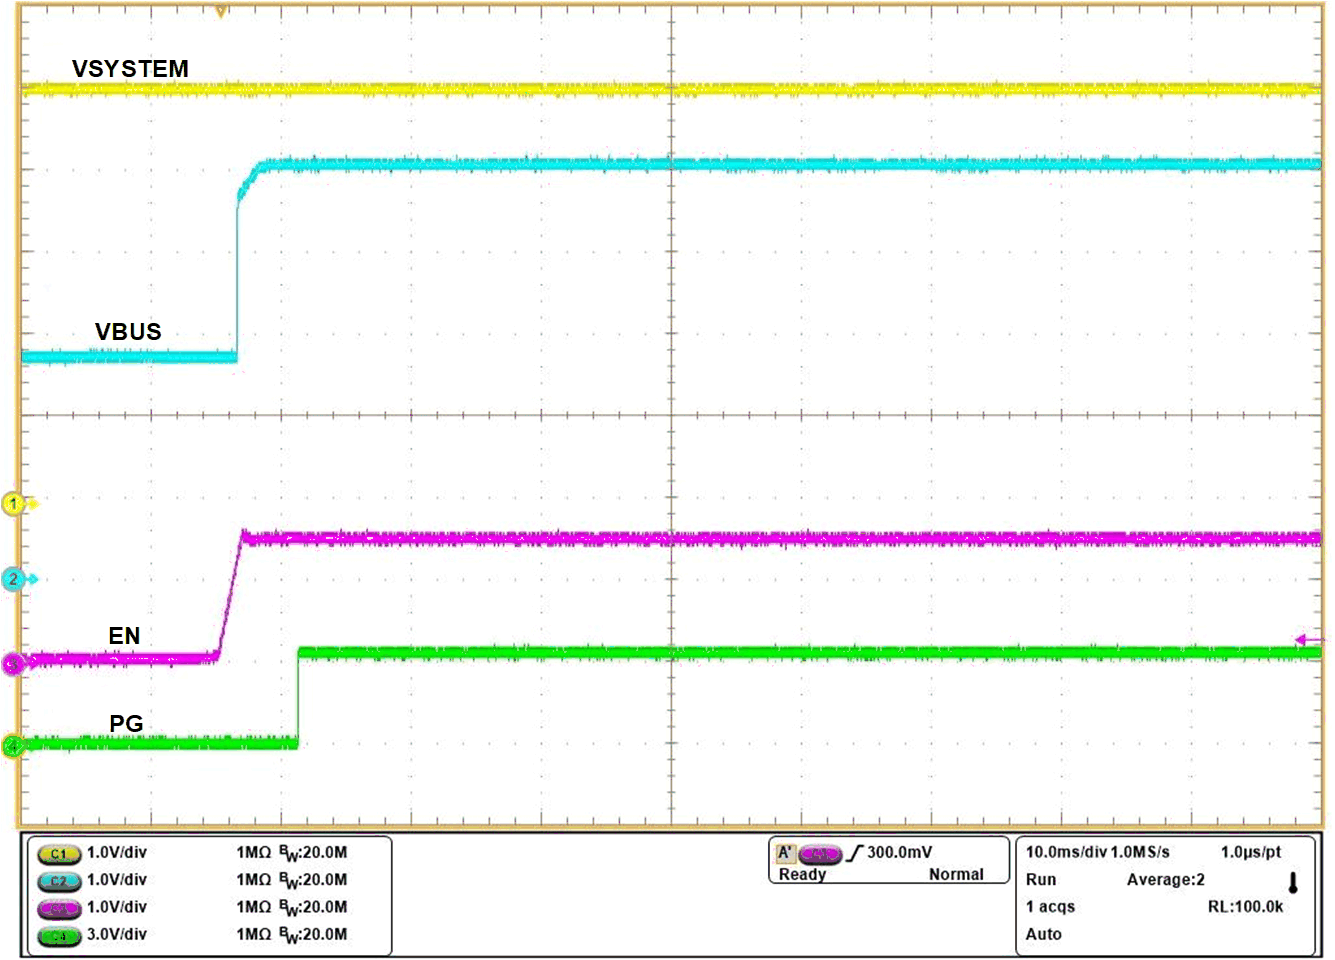The image size is (1335, 960).
Task: Click the magenta channel 3 ground marker
Action: click(12, 663)
